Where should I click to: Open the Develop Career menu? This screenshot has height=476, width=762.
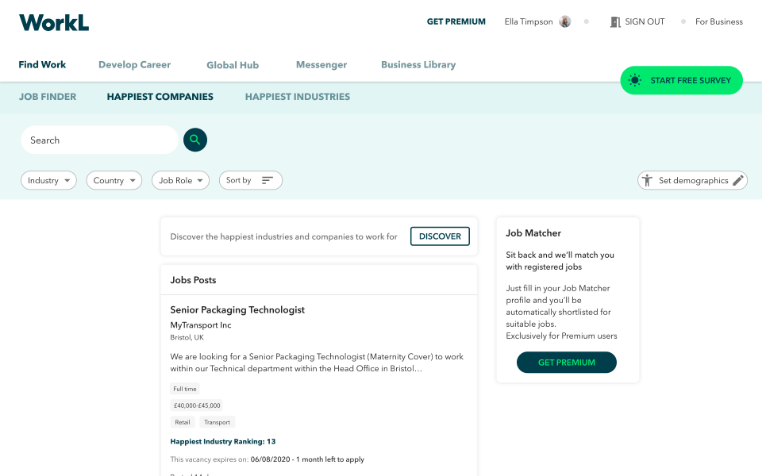click(x=134, y=65)
